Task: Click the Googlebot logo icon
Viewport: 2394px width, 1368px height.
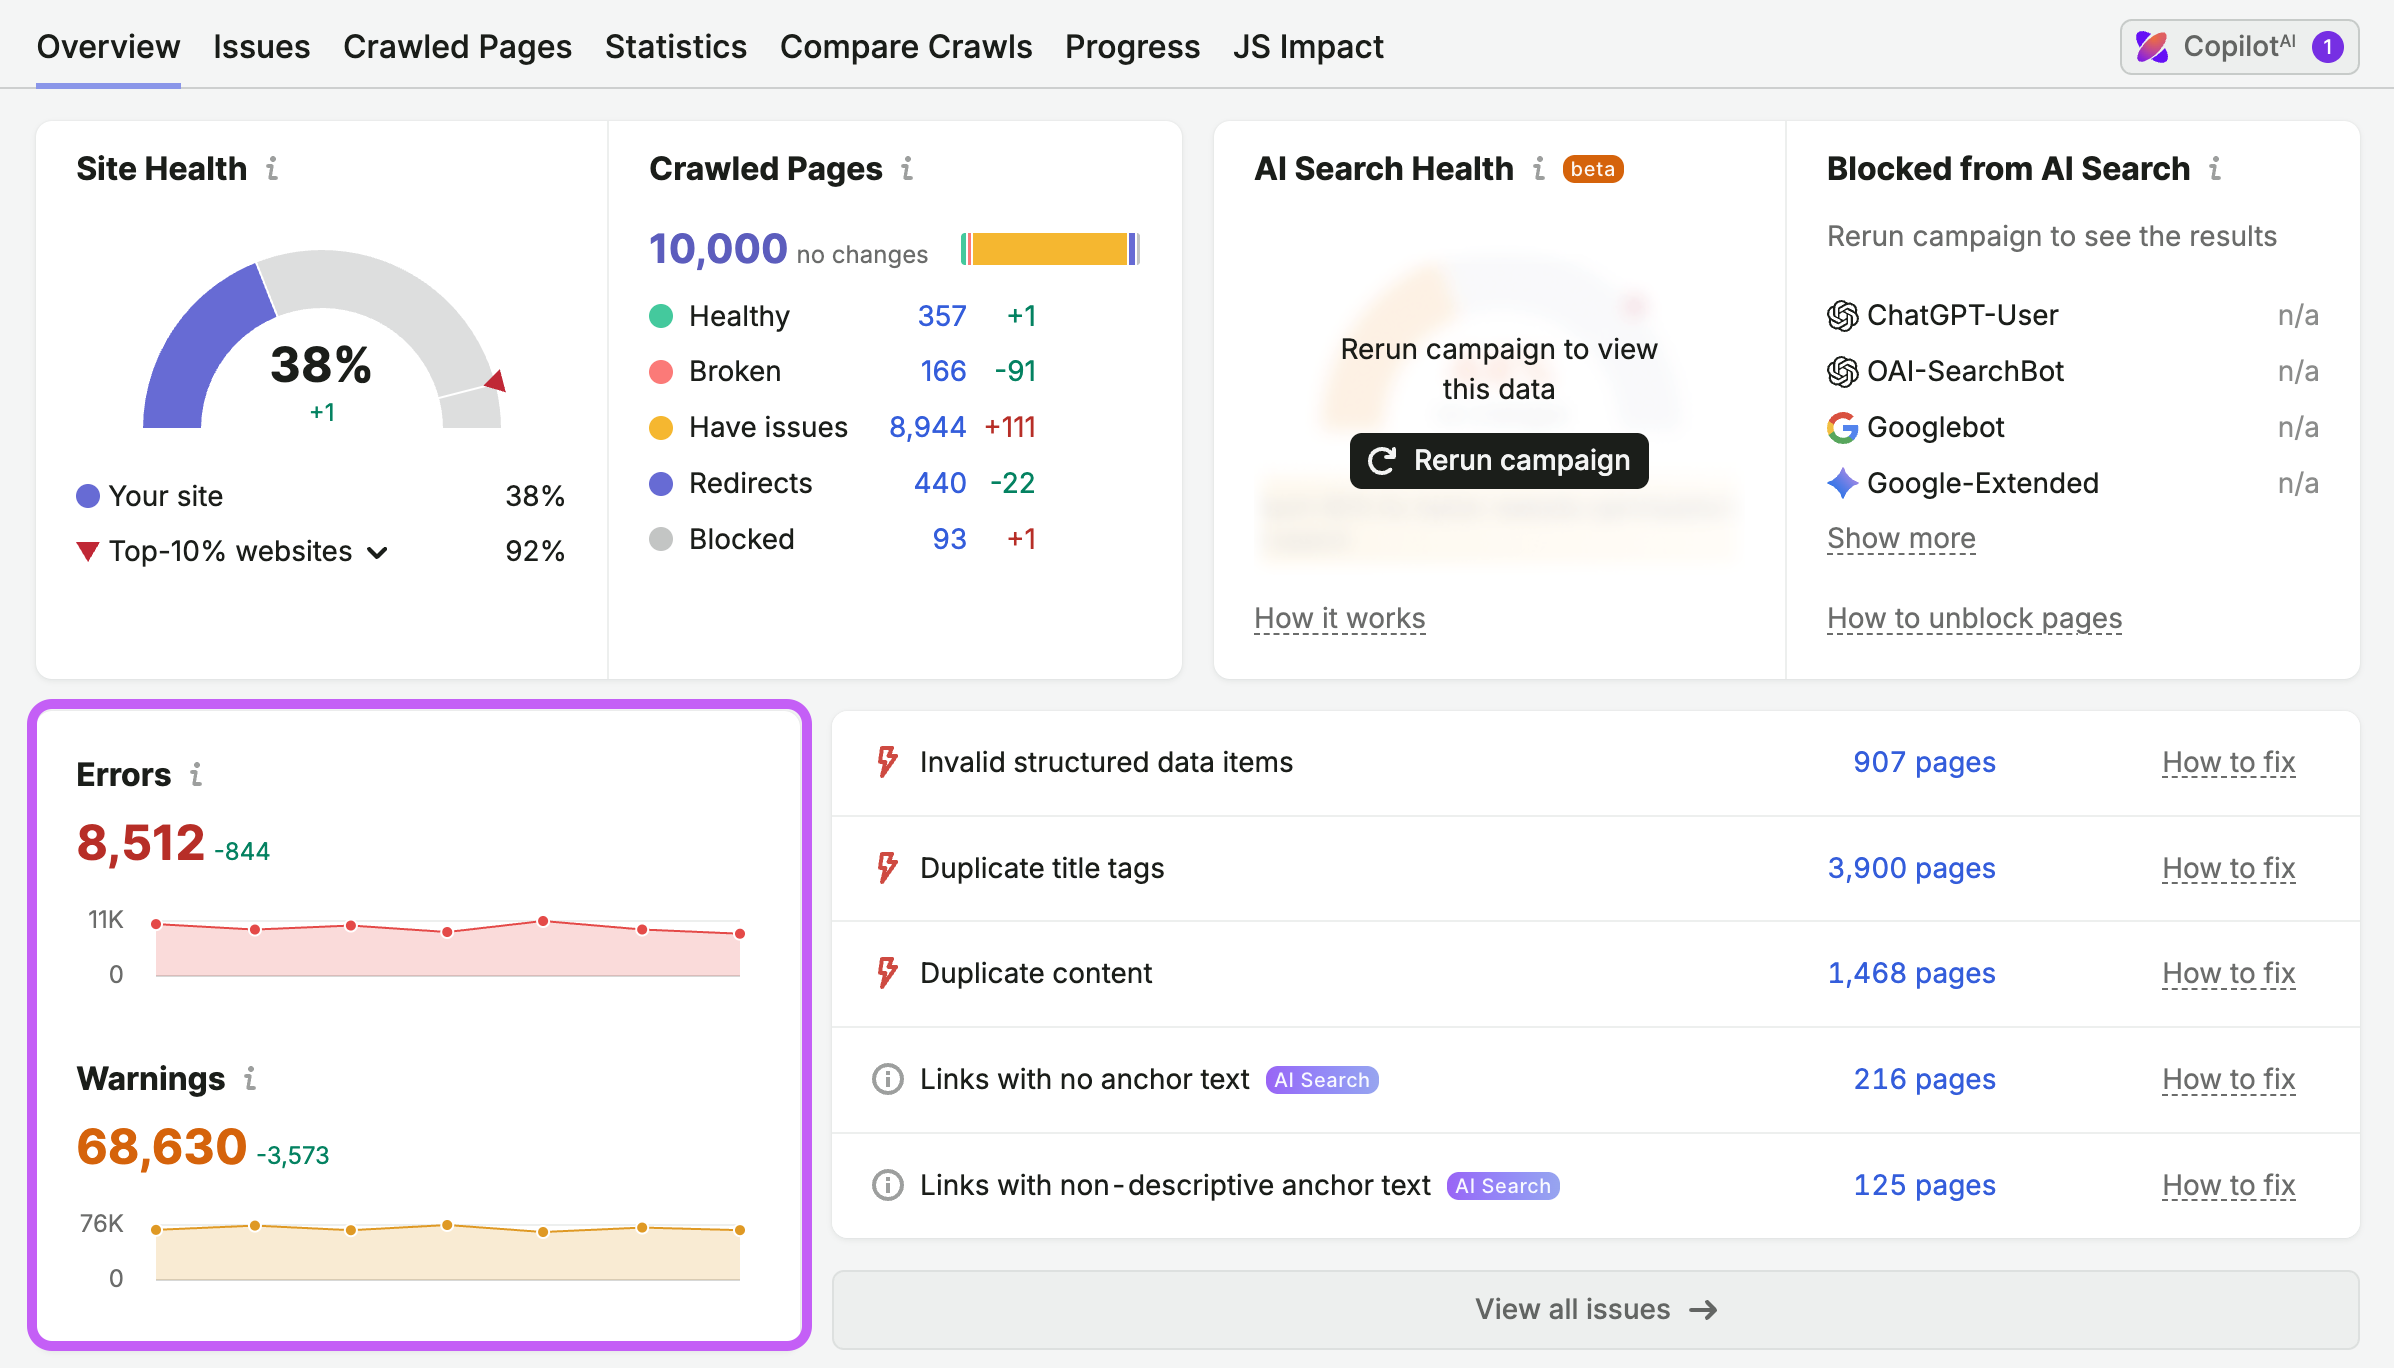Action: tap(1842, 428)
